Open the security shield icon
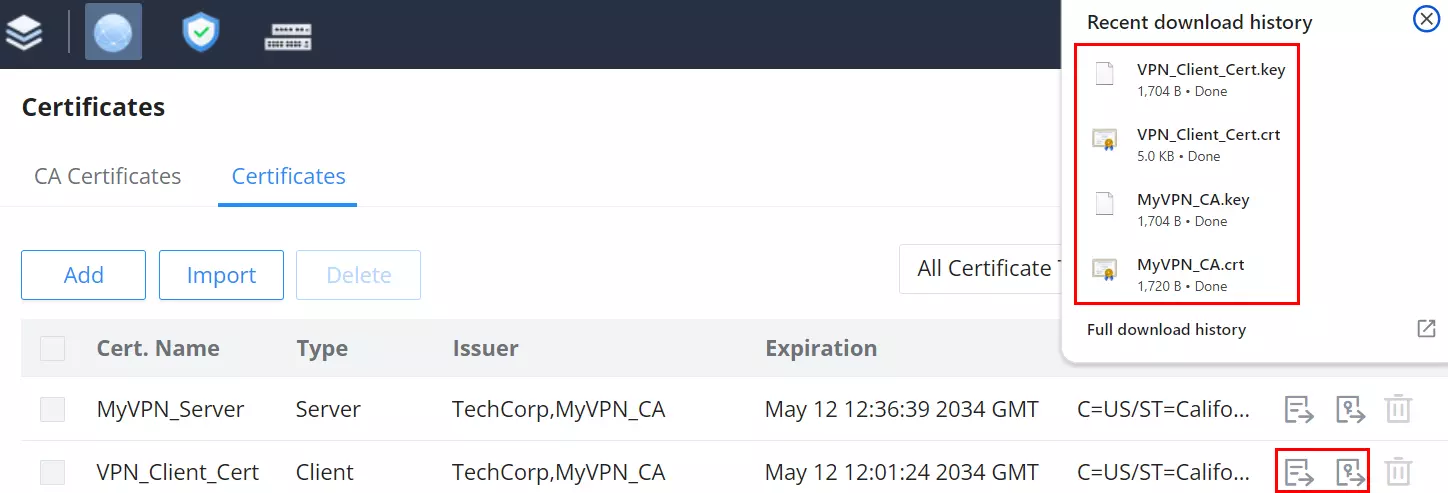Image resolution: width=1448 pixels, height=493 pixels. pos(200,32)
